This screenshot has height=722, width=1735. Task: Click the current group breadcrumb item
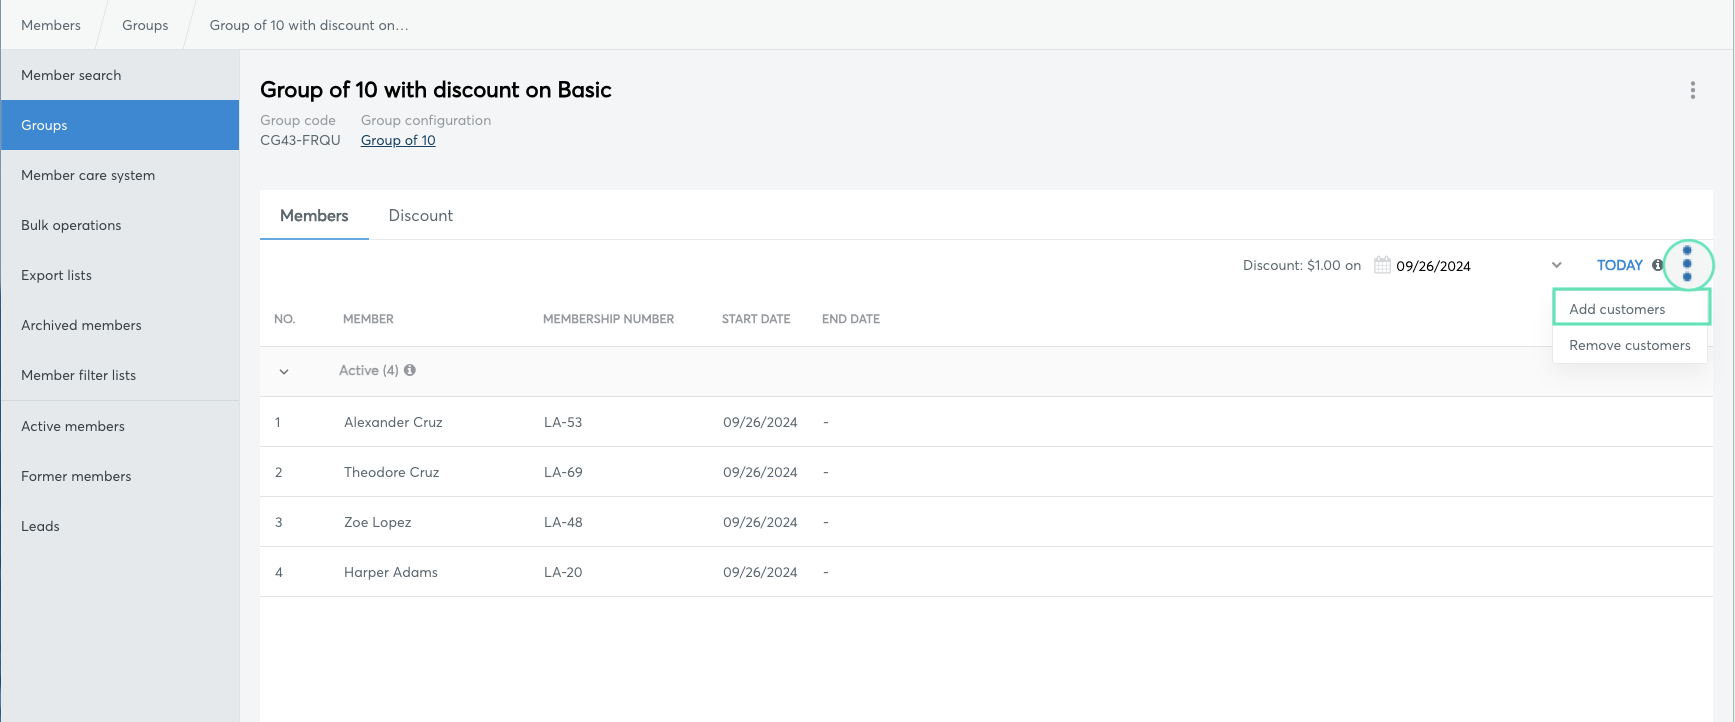pyautogui.click(x=309, y=25)
